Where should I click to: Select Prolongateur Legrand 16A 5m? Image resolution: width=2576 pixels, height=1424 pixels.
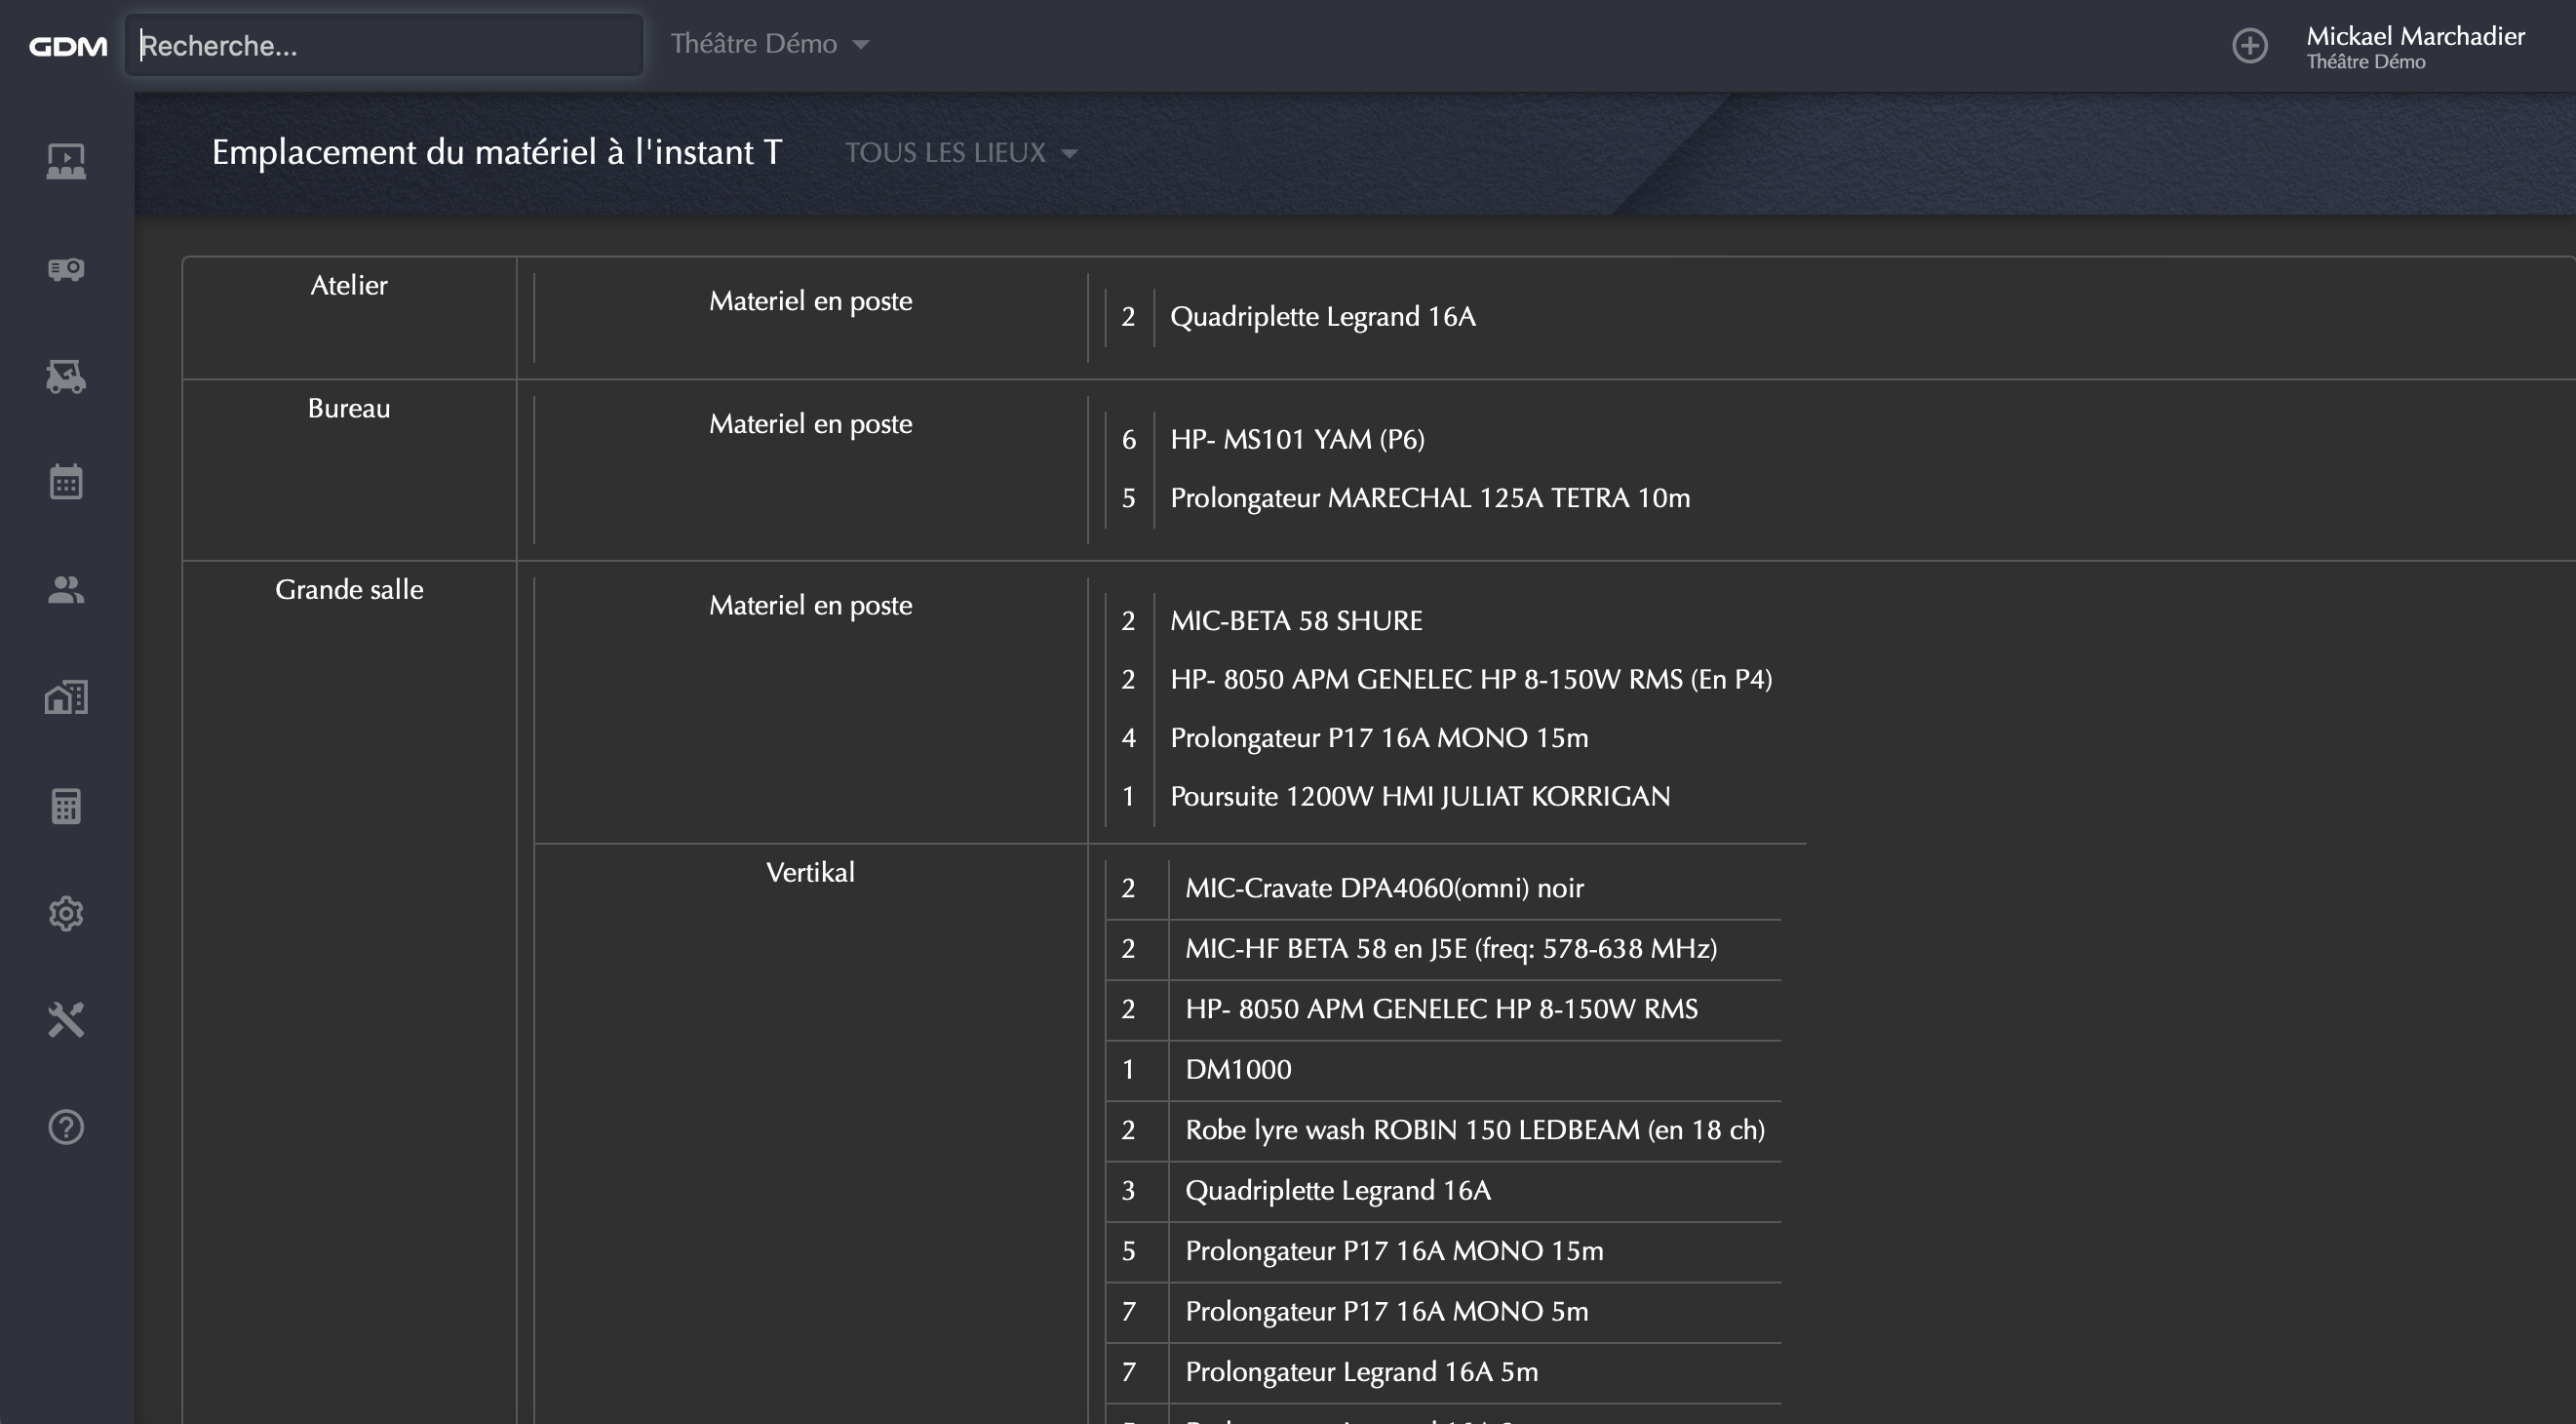coord(1361,1372)
